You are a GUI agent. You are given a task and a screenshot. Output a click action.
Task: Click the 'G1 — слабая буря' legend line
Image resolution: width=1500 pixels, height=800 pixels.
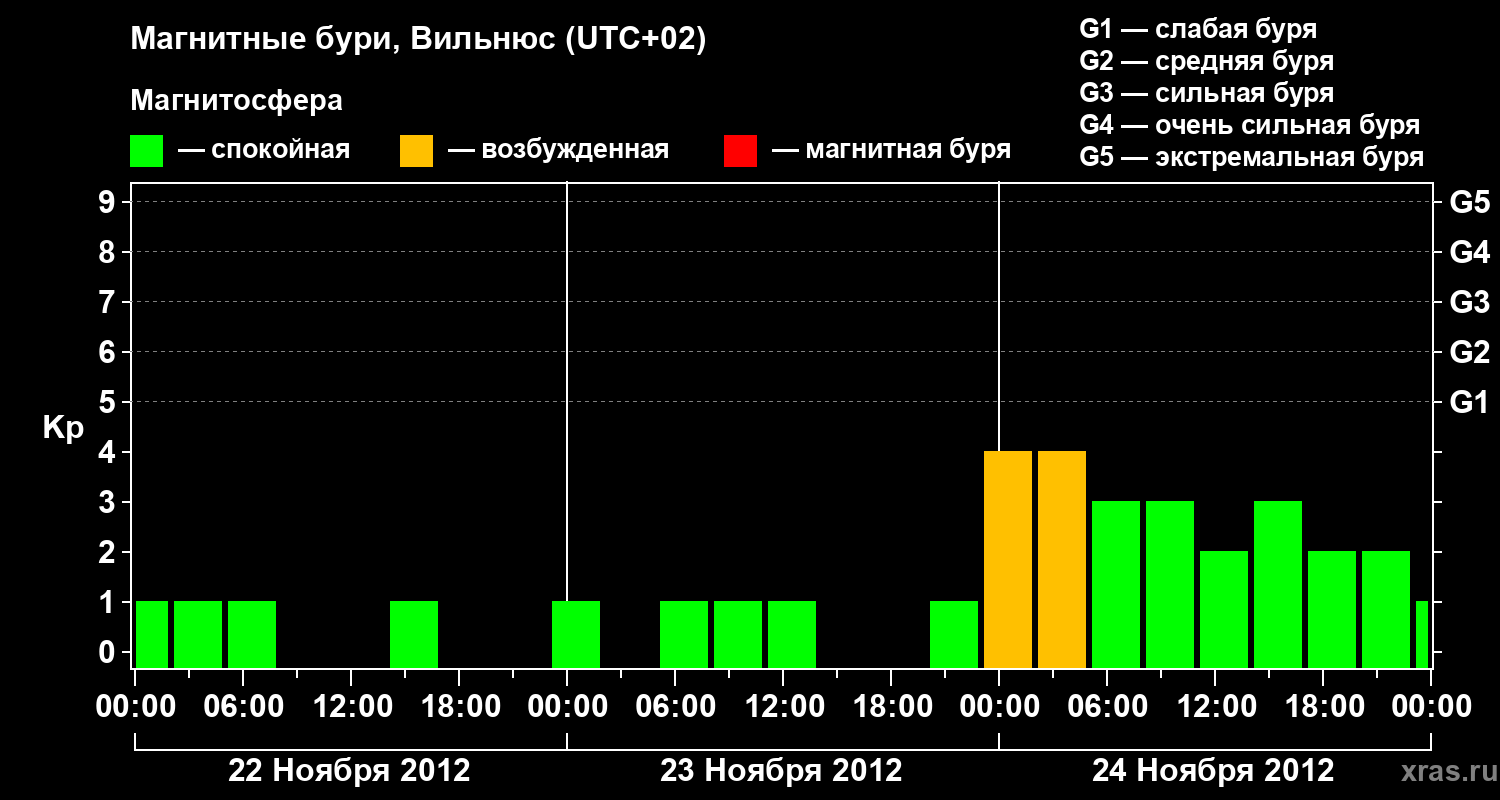point(1198,29)
